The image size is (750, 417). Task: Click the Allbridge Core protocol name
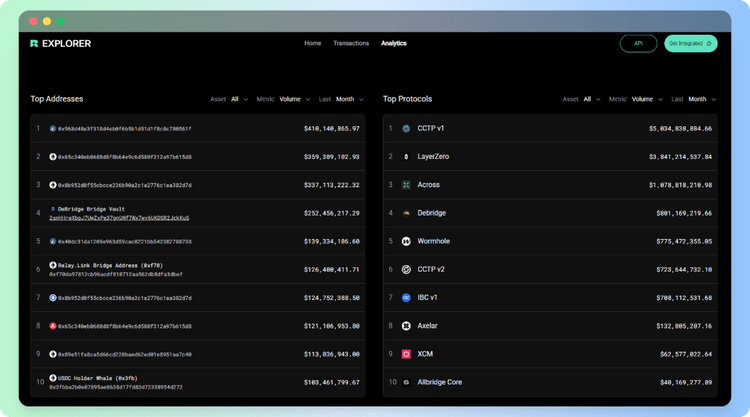440,383
